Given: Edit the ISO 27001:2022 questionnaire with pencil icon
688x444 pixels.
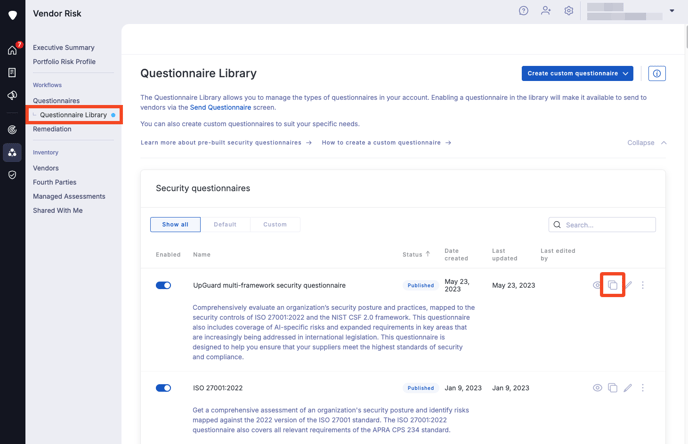Looking at the screenshot, I should pyautogui.click(x=628, y=388).
